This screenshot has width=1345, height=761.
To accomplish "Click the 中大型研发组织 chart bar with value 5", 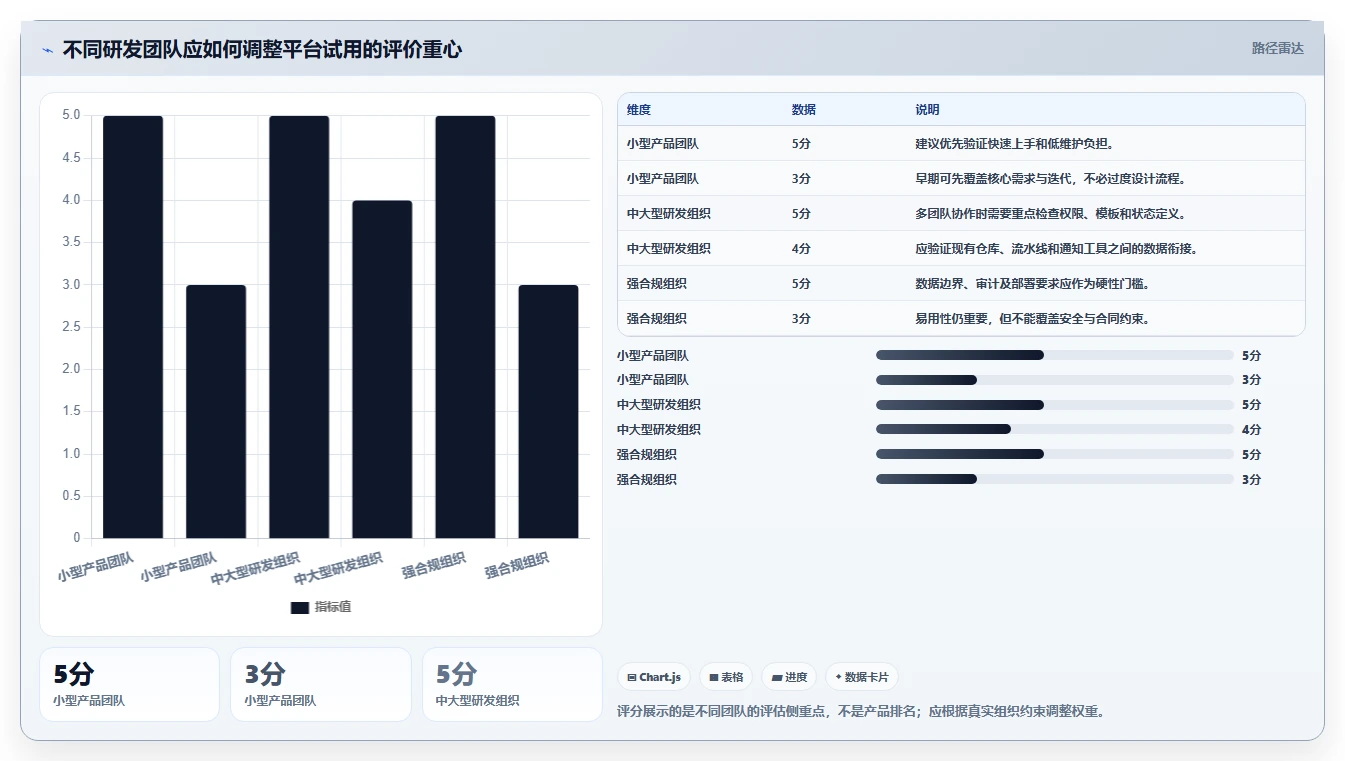I will click(299, 327).
